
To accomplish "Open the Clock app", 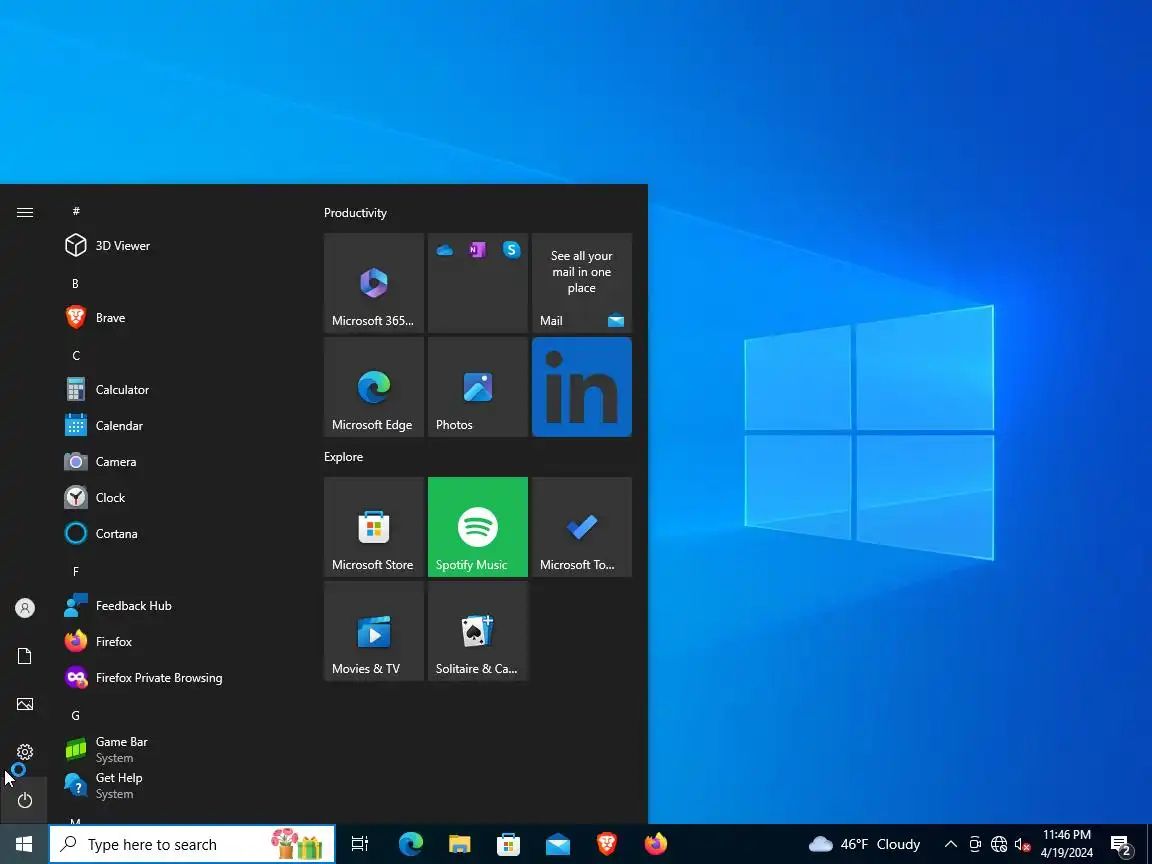I will click(x=176, y=497).
